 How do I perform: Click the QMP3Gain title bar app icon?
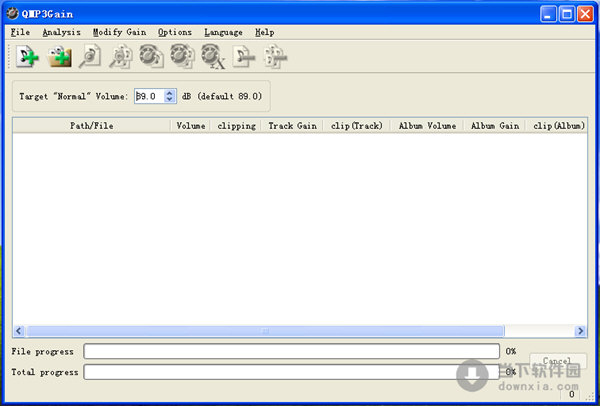pos(12,14)
